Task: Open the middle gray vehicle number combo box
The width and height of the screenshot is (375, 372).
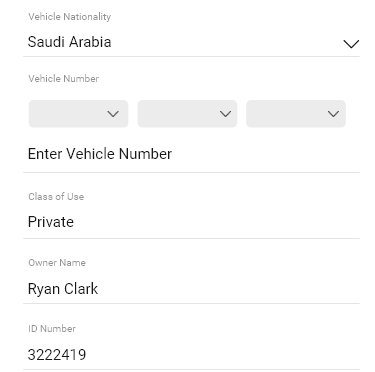Action: click(x=187, y=114)
